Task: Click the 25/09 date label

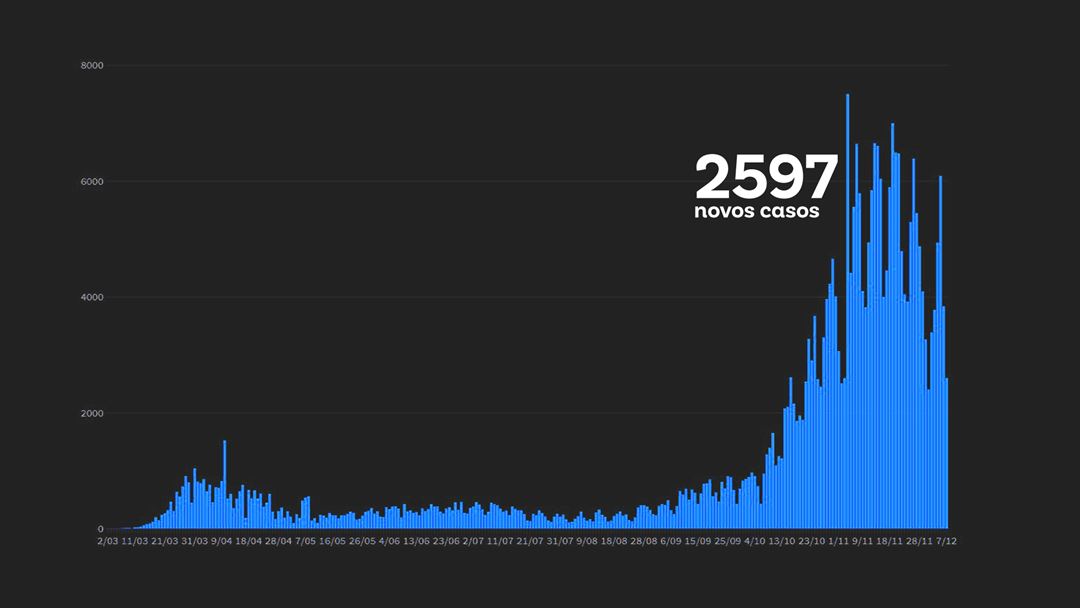Action: click(727, 541)
